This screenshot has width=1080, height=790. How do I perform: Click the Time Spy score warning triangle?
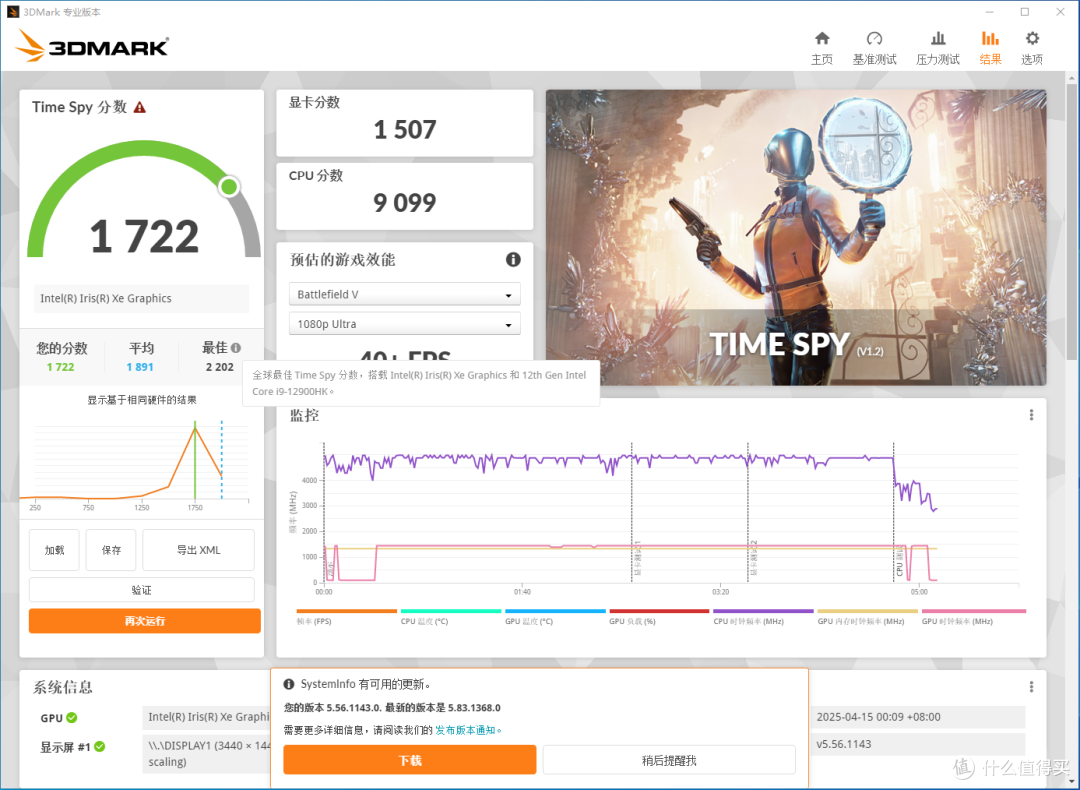(x=140, y=107)
